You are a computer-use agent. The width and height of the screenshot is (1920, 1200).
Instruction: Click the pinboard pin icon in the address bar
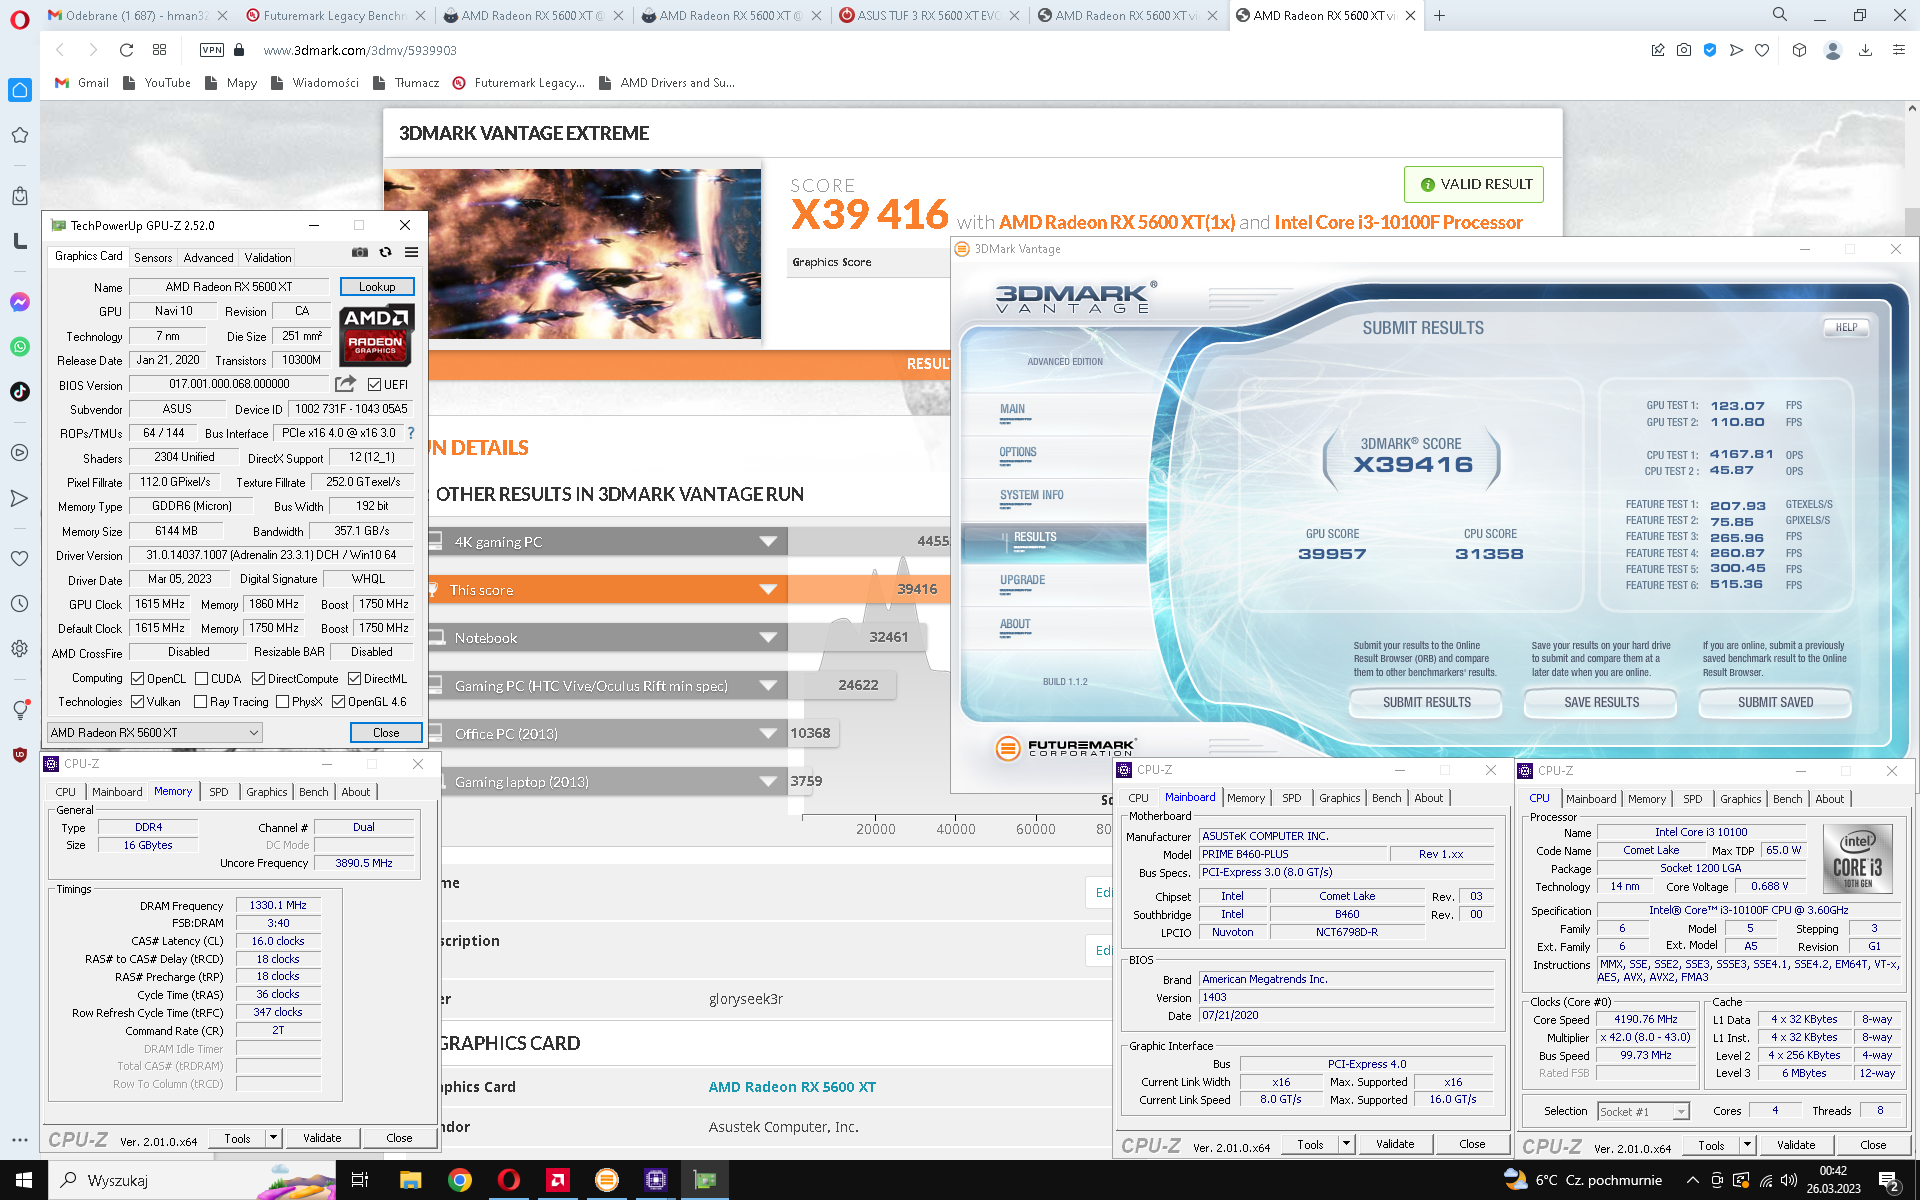pos(1658,50)
